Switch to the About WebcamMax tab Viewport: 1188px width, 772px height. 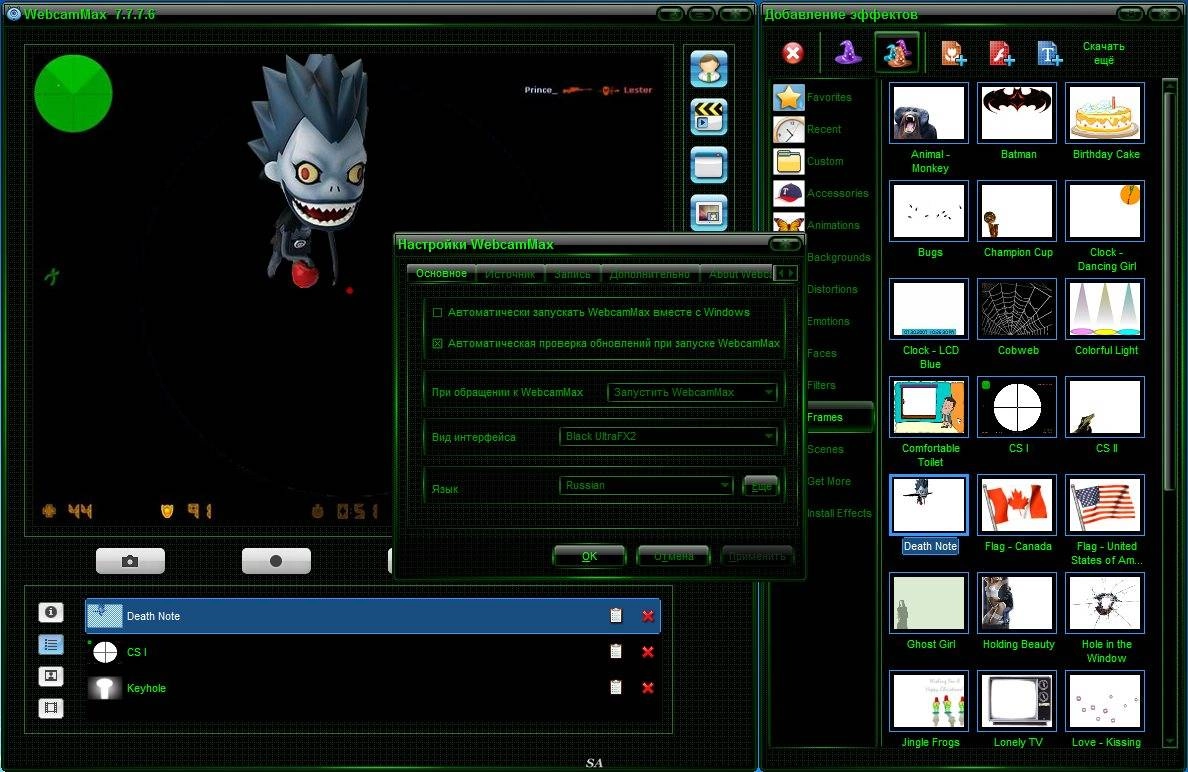[x=738, y=274]
